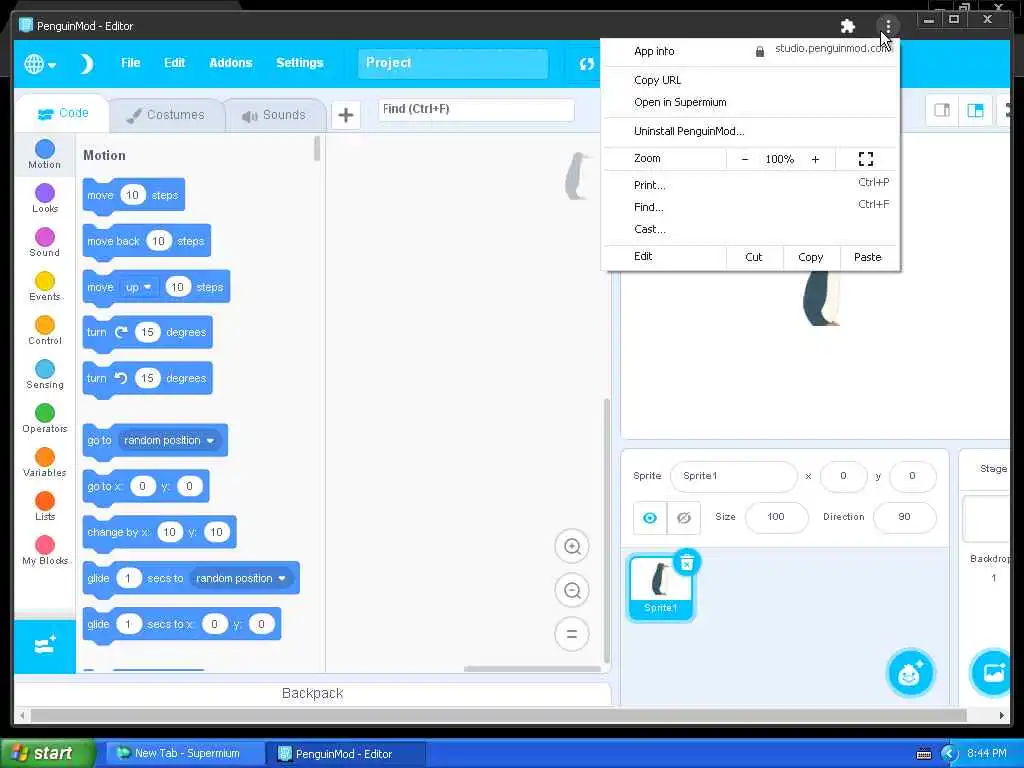Click the fullscreen icon in Zoom row
The height and width of the screenshot is (768, 1024).
point(866,159)
